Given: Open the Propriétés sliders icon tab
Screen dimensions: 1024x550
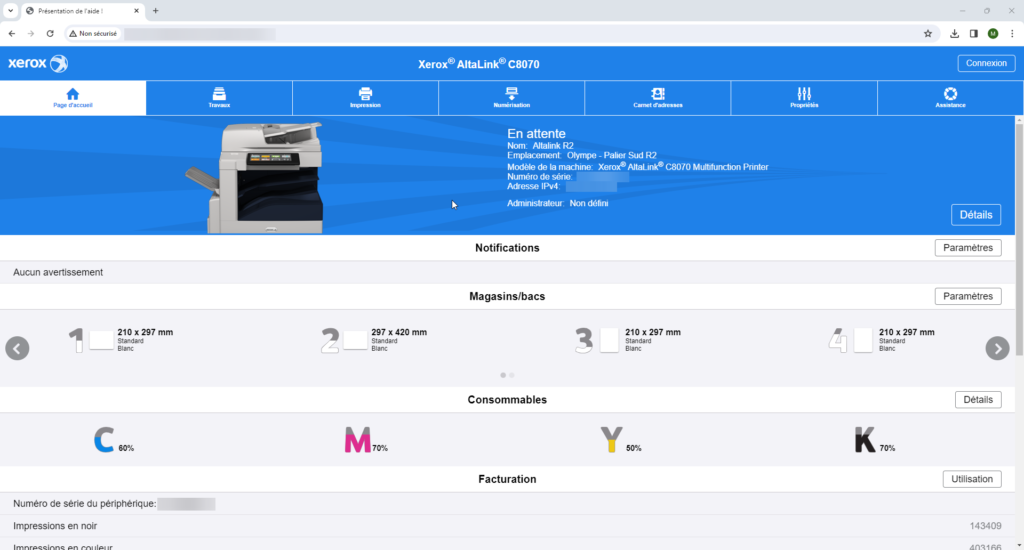Looking at the screenshot, I should click(x=804, y=97).
